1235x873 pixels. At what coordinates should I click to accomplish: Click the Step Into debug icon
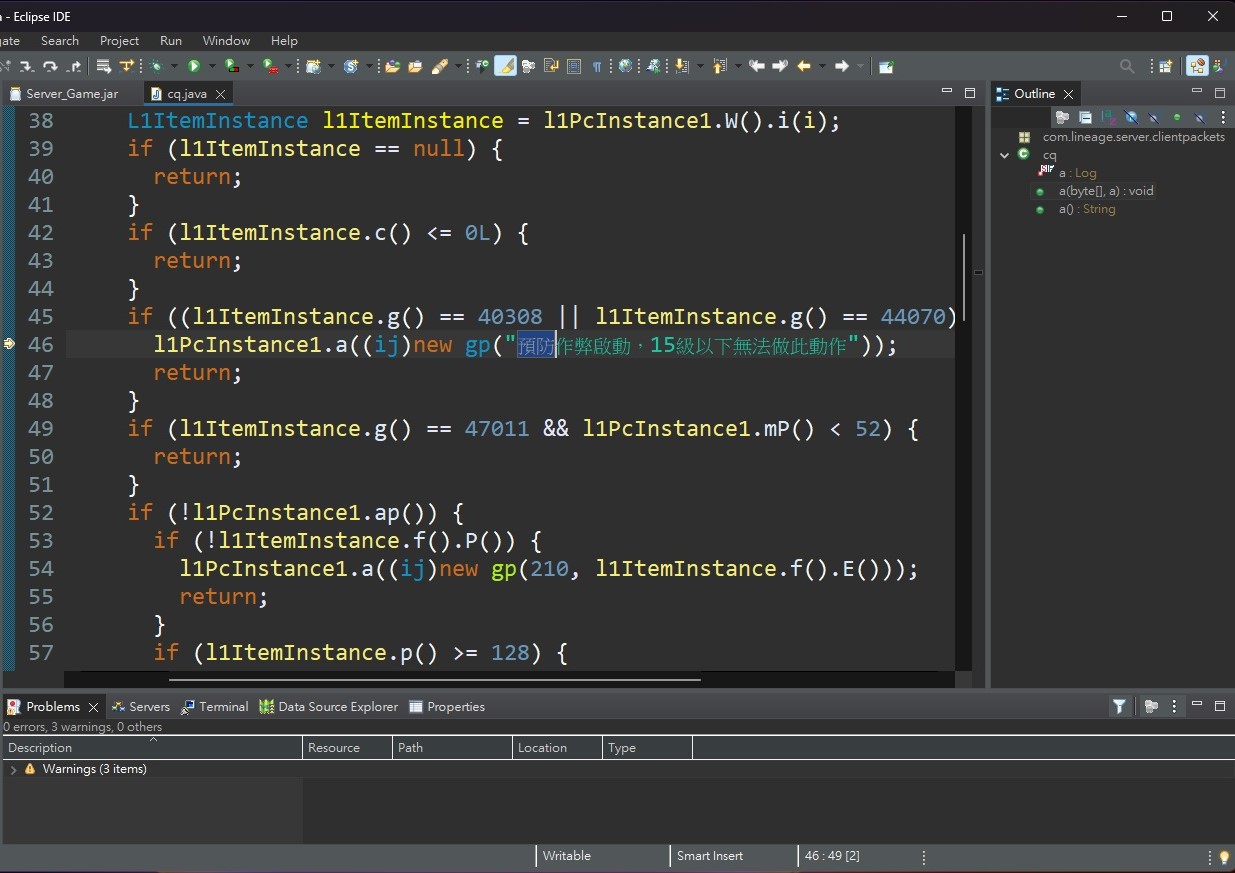26,66
